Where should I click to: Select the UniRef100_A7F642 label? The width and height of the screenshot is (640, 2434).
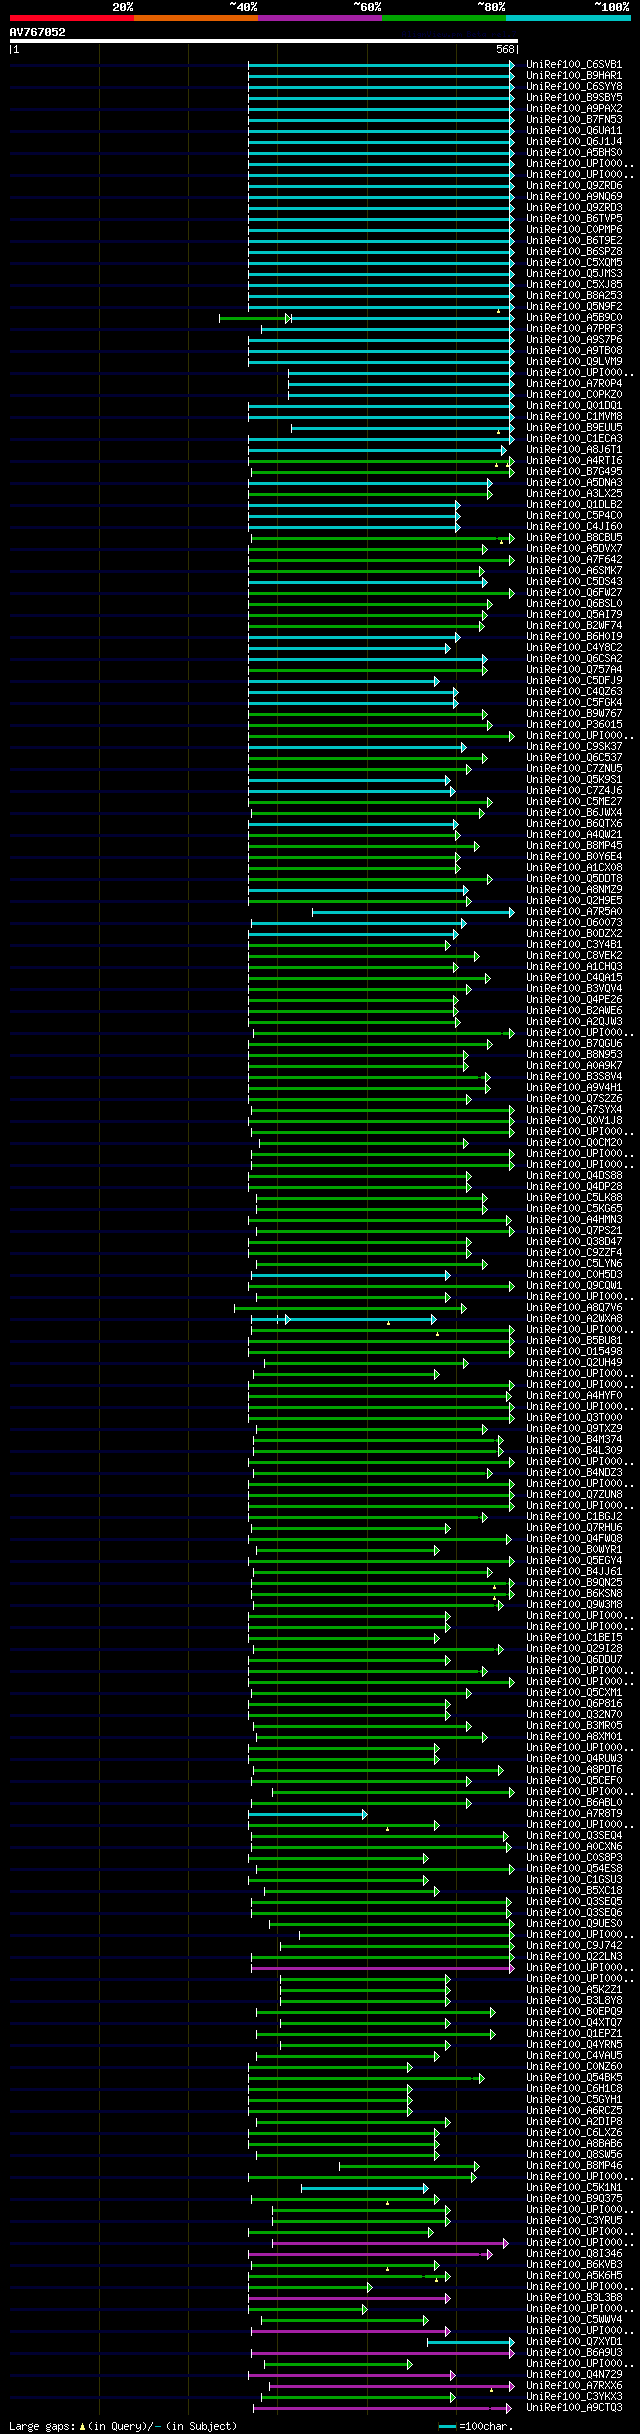[x=574, y=559]
